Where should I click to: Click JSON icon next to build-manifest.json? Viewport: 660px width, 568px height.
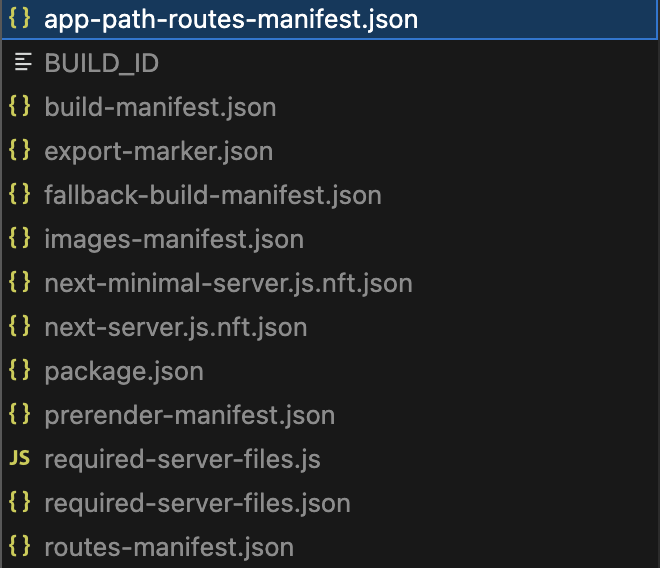click(19, 107)
